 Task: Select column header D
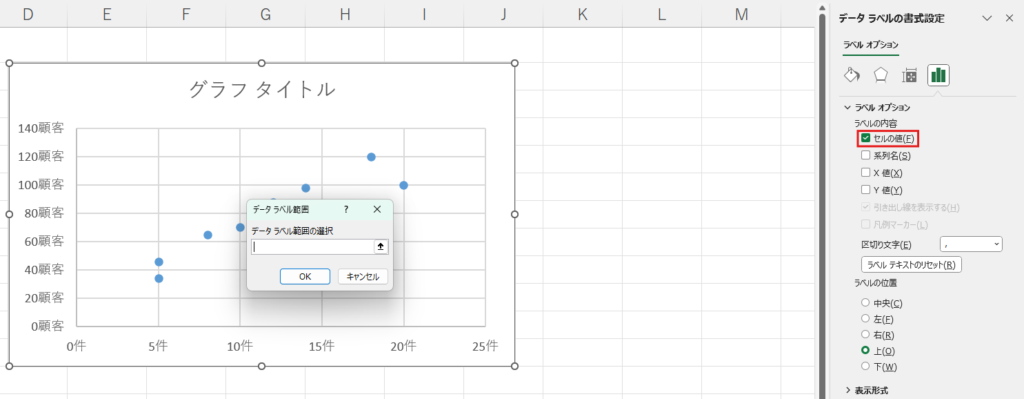point(27,14)
